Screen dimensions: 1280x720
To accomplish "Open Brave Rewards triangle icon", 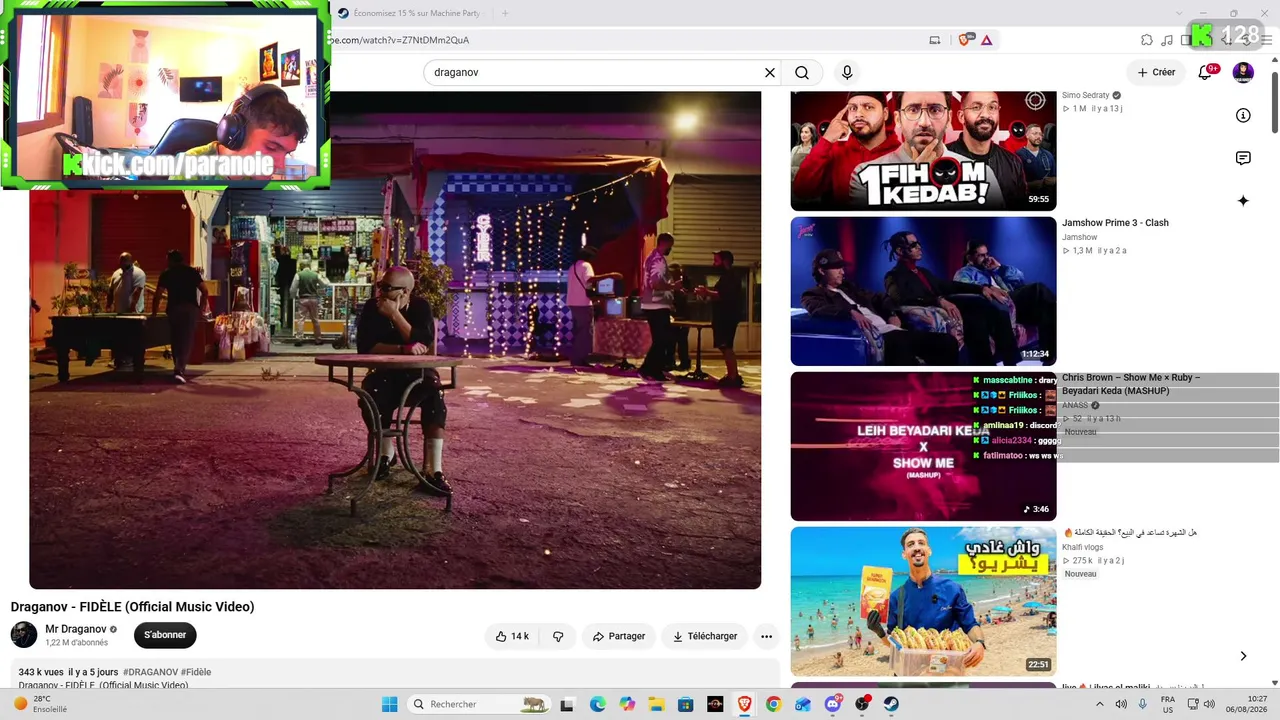I will point(987,40).
